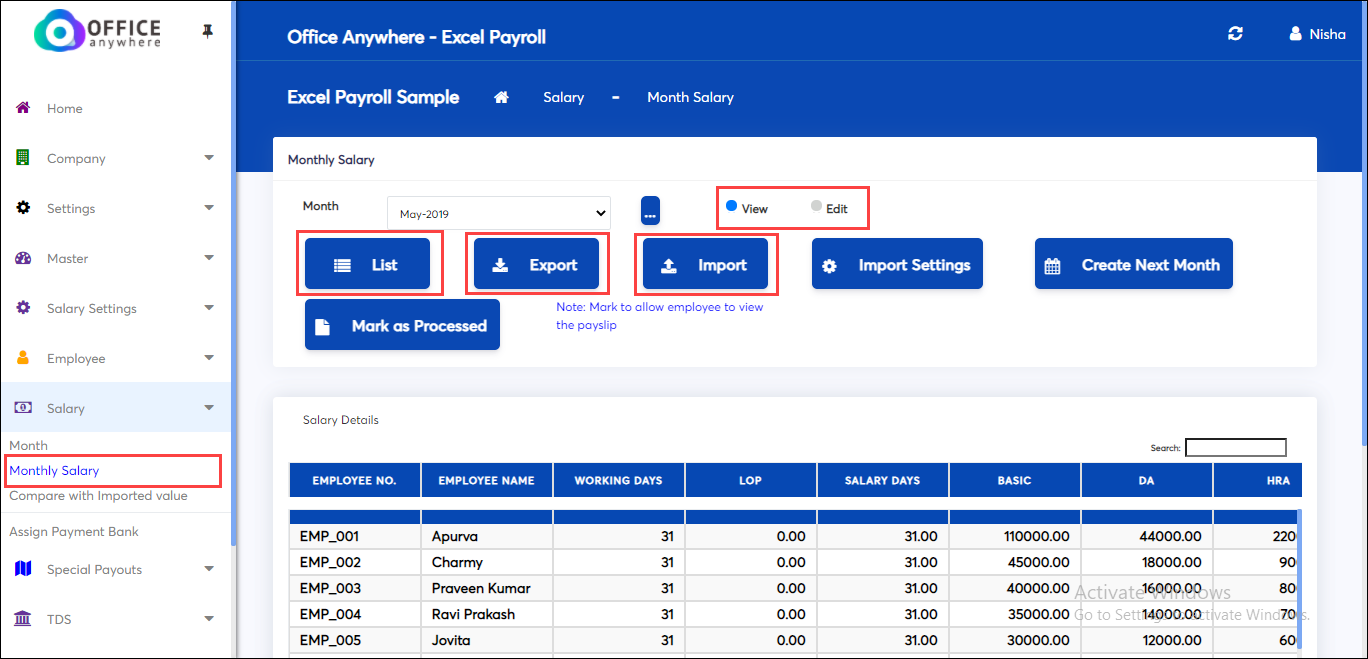1368x659 pixels.
Task: Open the Nisha user profile icon
Action: (1296, 34)
